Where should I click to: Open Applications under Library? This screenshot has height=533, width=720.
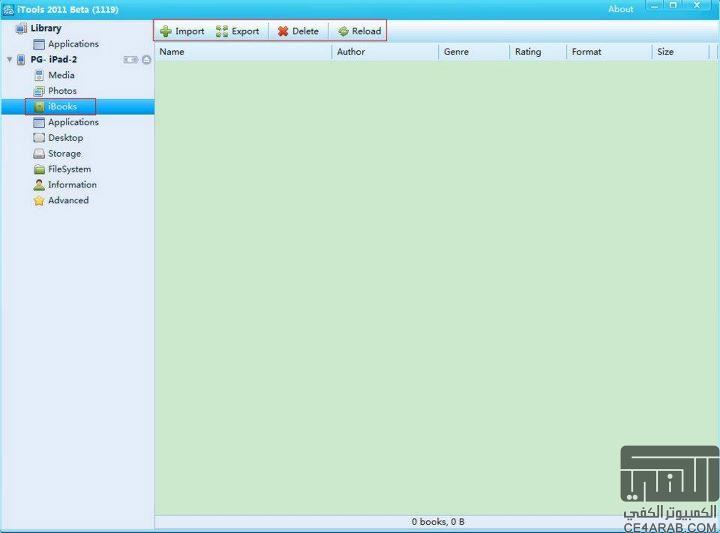click(73, 44)
